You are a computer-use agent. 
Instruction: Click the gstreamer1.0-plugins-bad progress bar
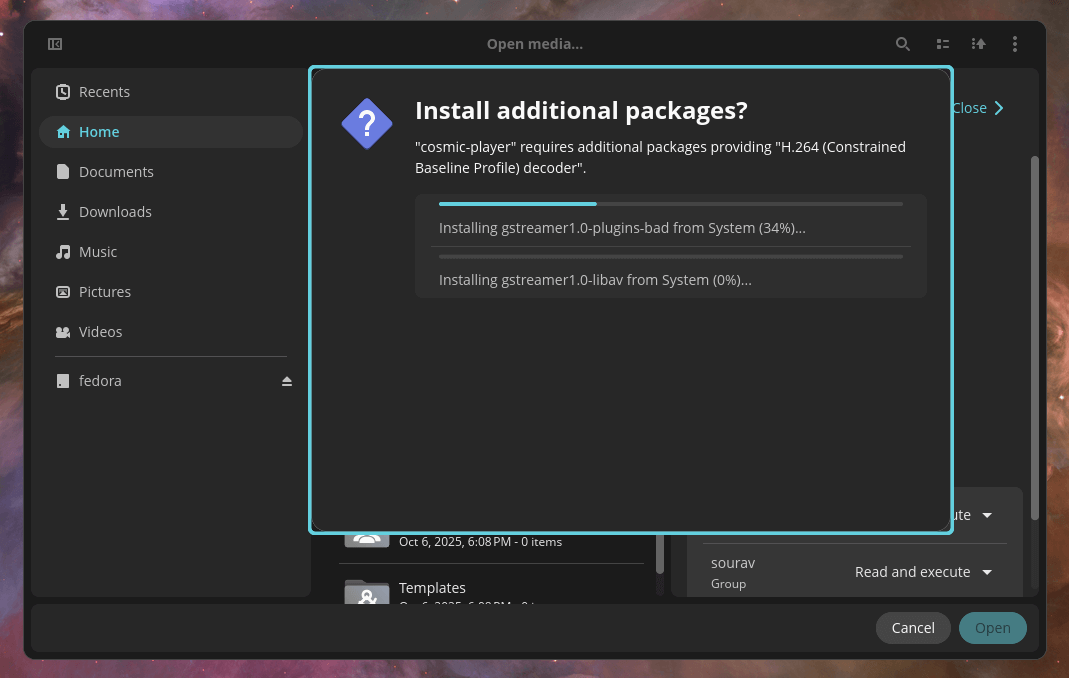672,203
